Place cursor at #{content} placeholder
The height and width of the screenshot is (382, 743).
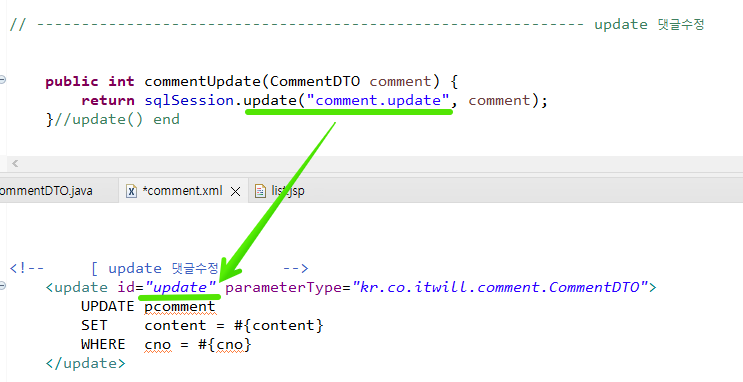(x=279, y=326)
